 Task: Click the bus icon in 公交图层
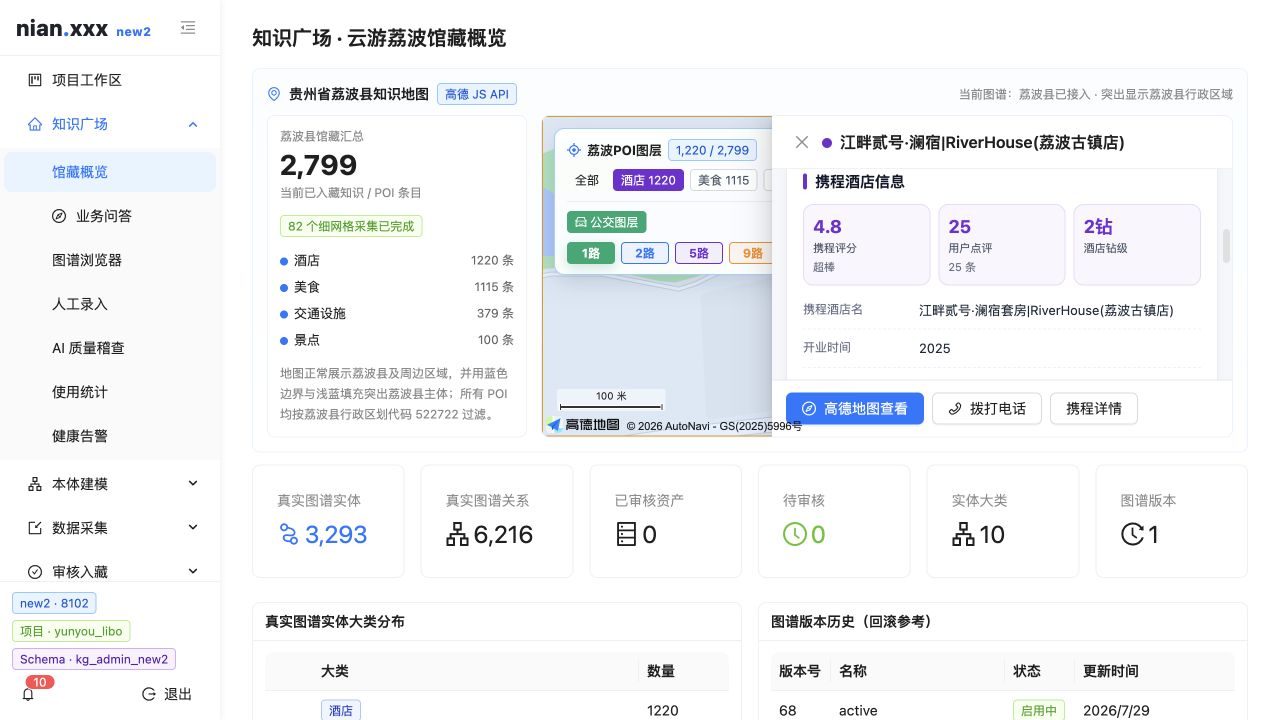579,222
